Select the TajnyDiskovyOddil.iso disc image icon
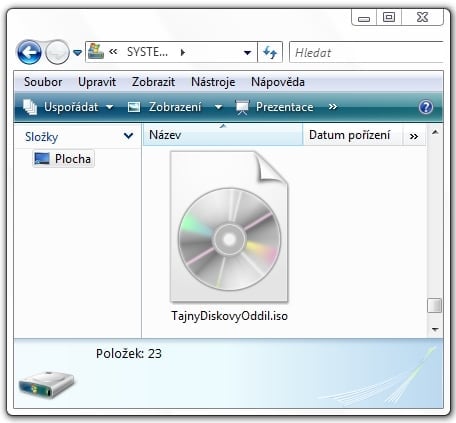Screen dimensions: 456x423 pos(229,227)
